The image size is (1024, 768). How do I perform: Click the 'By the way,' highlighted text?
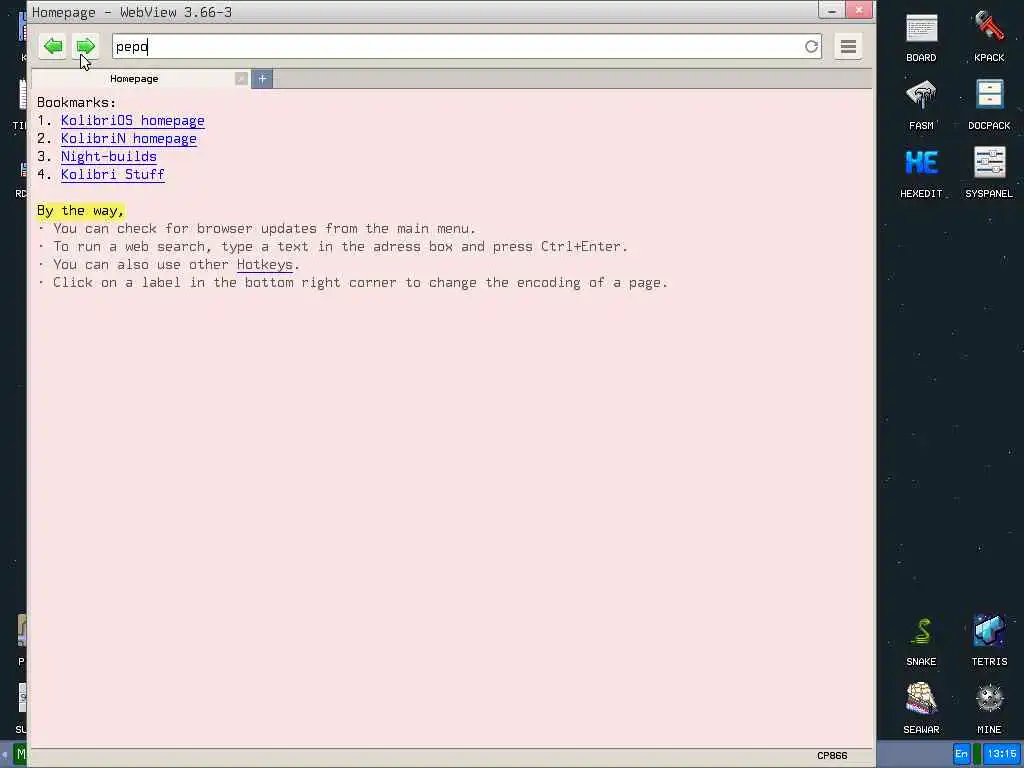80,211
